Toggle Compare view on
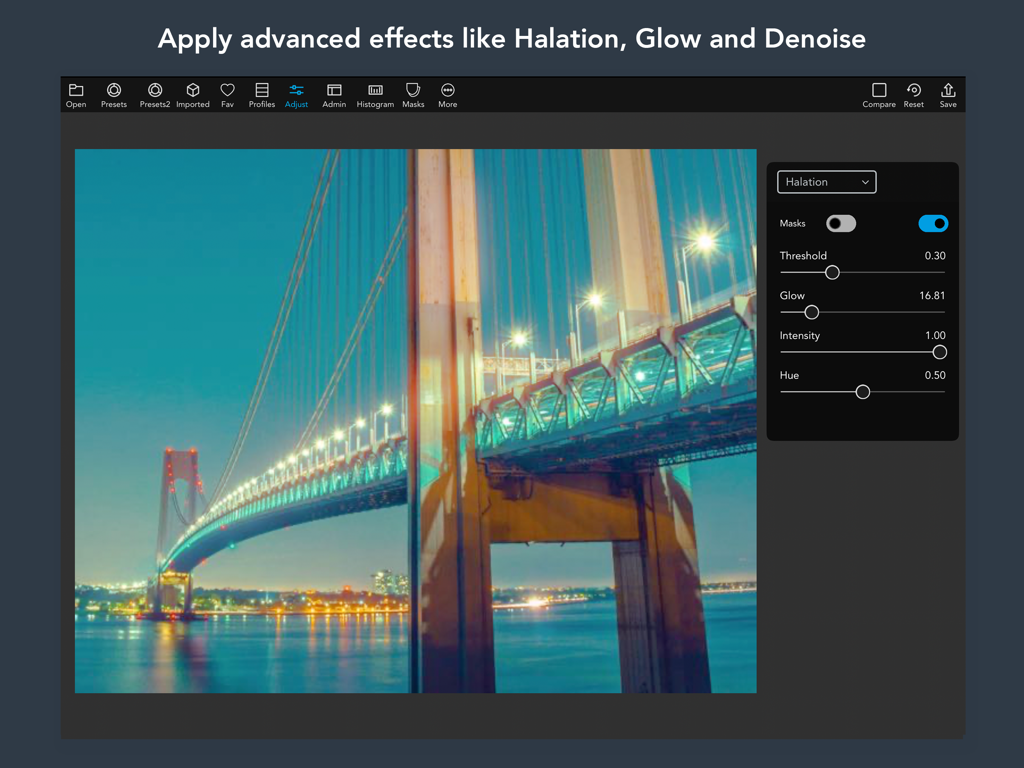This screenshot has width=1024, height=768. click(x=878, y=95)
